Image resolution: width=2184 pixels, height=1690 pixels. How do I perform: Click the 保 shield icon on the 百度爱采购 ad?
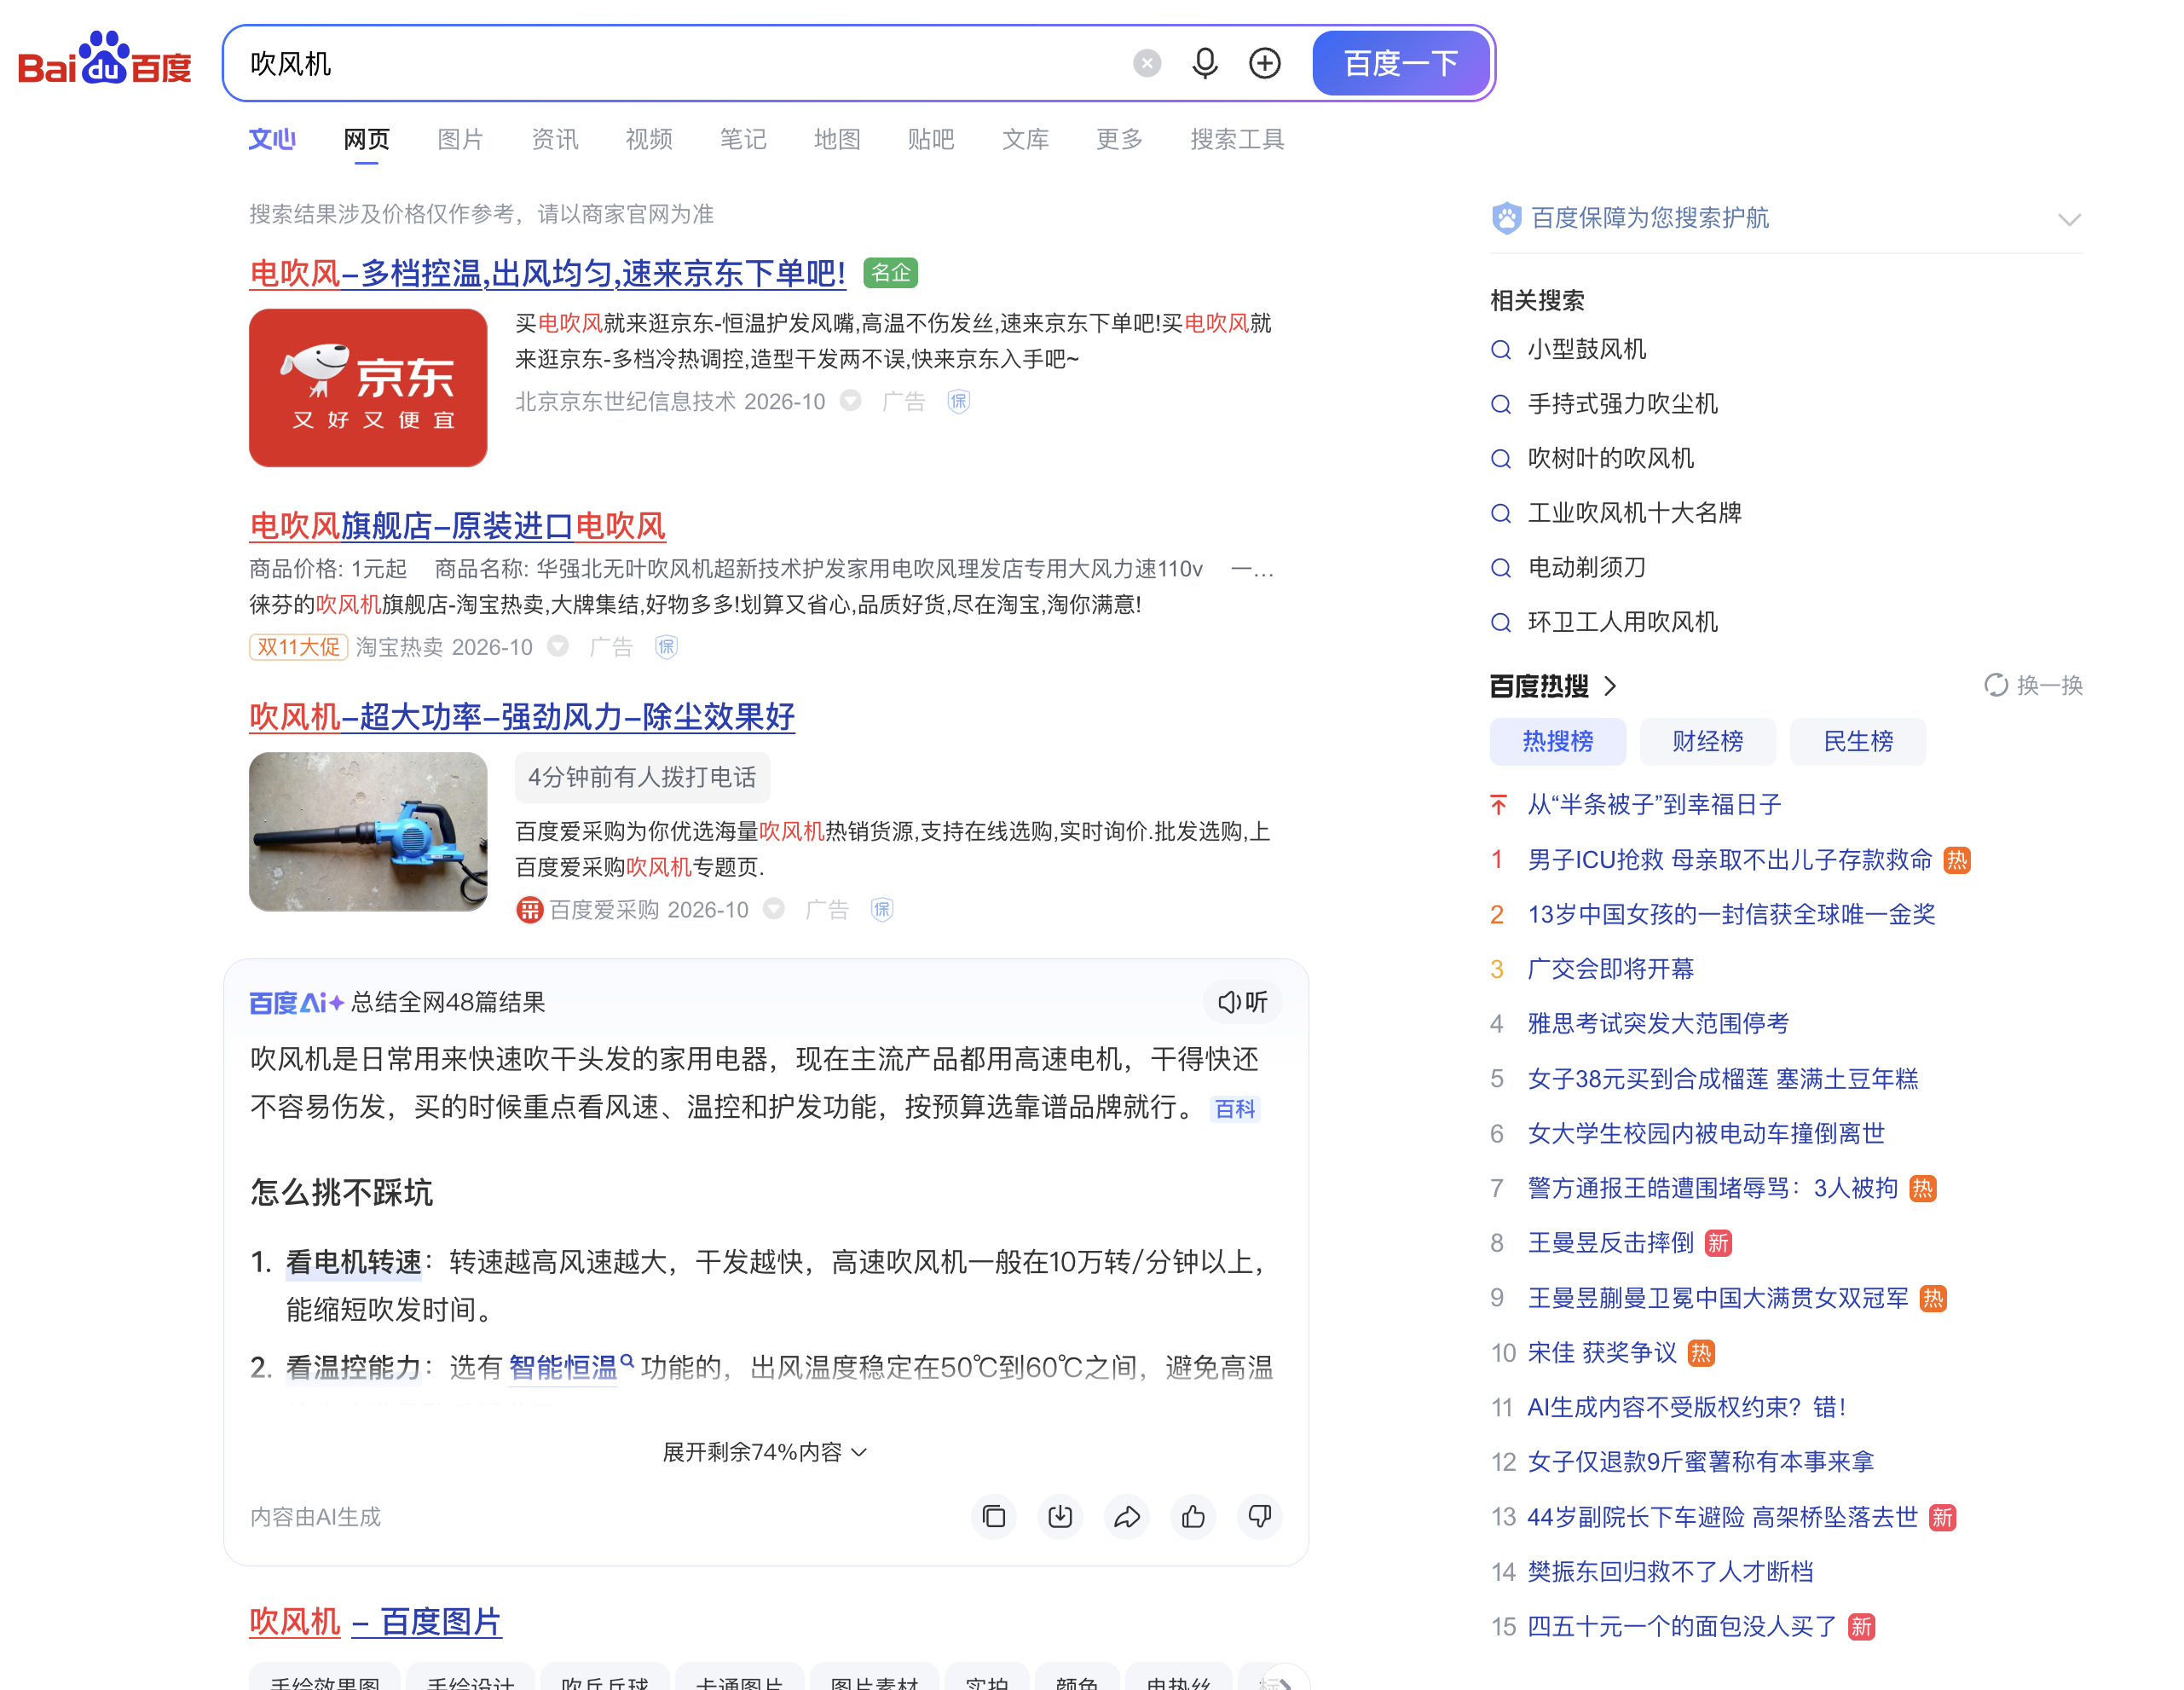(x=882, y=909)
